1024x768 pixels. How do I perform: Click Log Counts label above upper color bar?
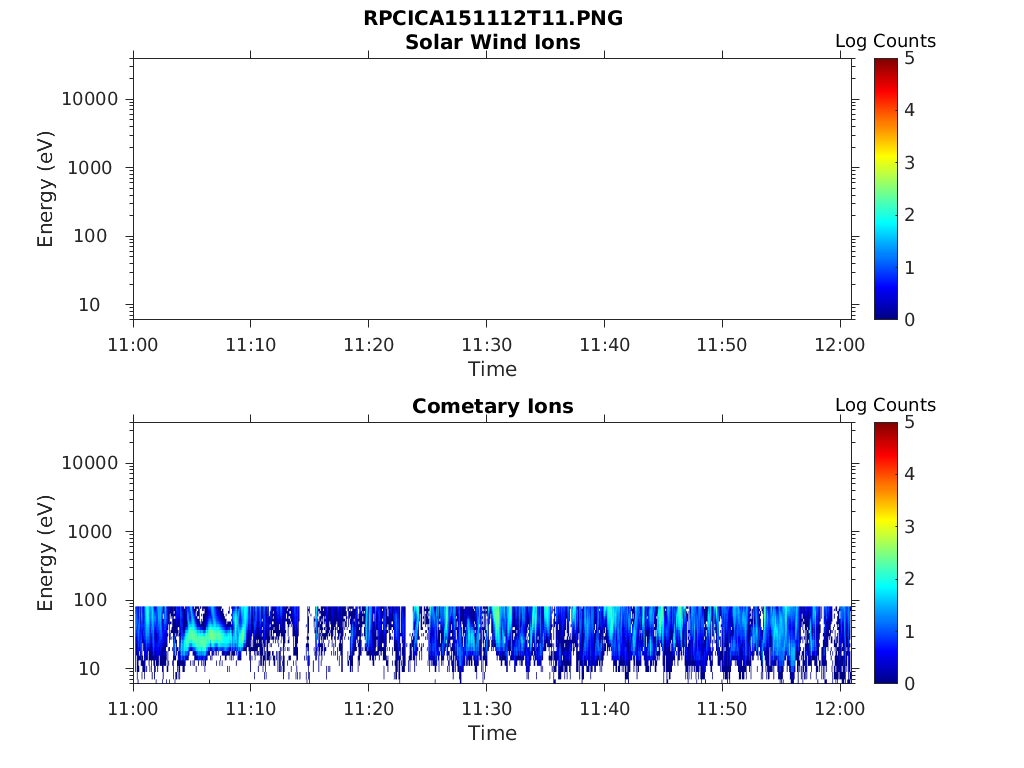tap(886, 40)
